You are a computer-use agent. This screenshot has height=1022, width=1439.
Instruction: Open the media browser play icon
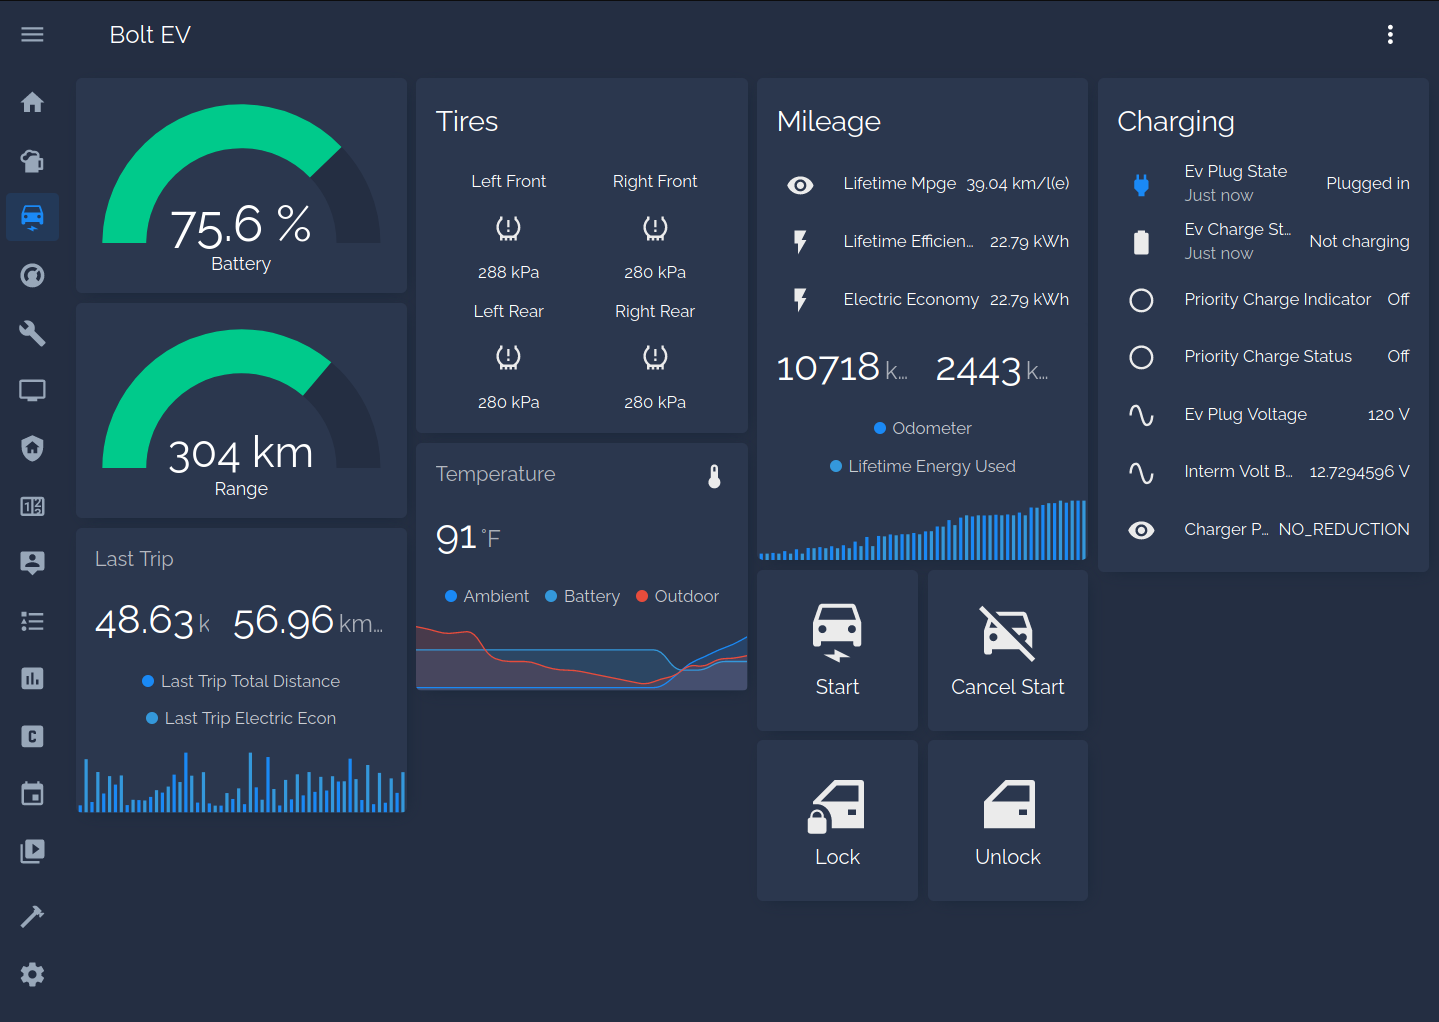pos(32,851)
